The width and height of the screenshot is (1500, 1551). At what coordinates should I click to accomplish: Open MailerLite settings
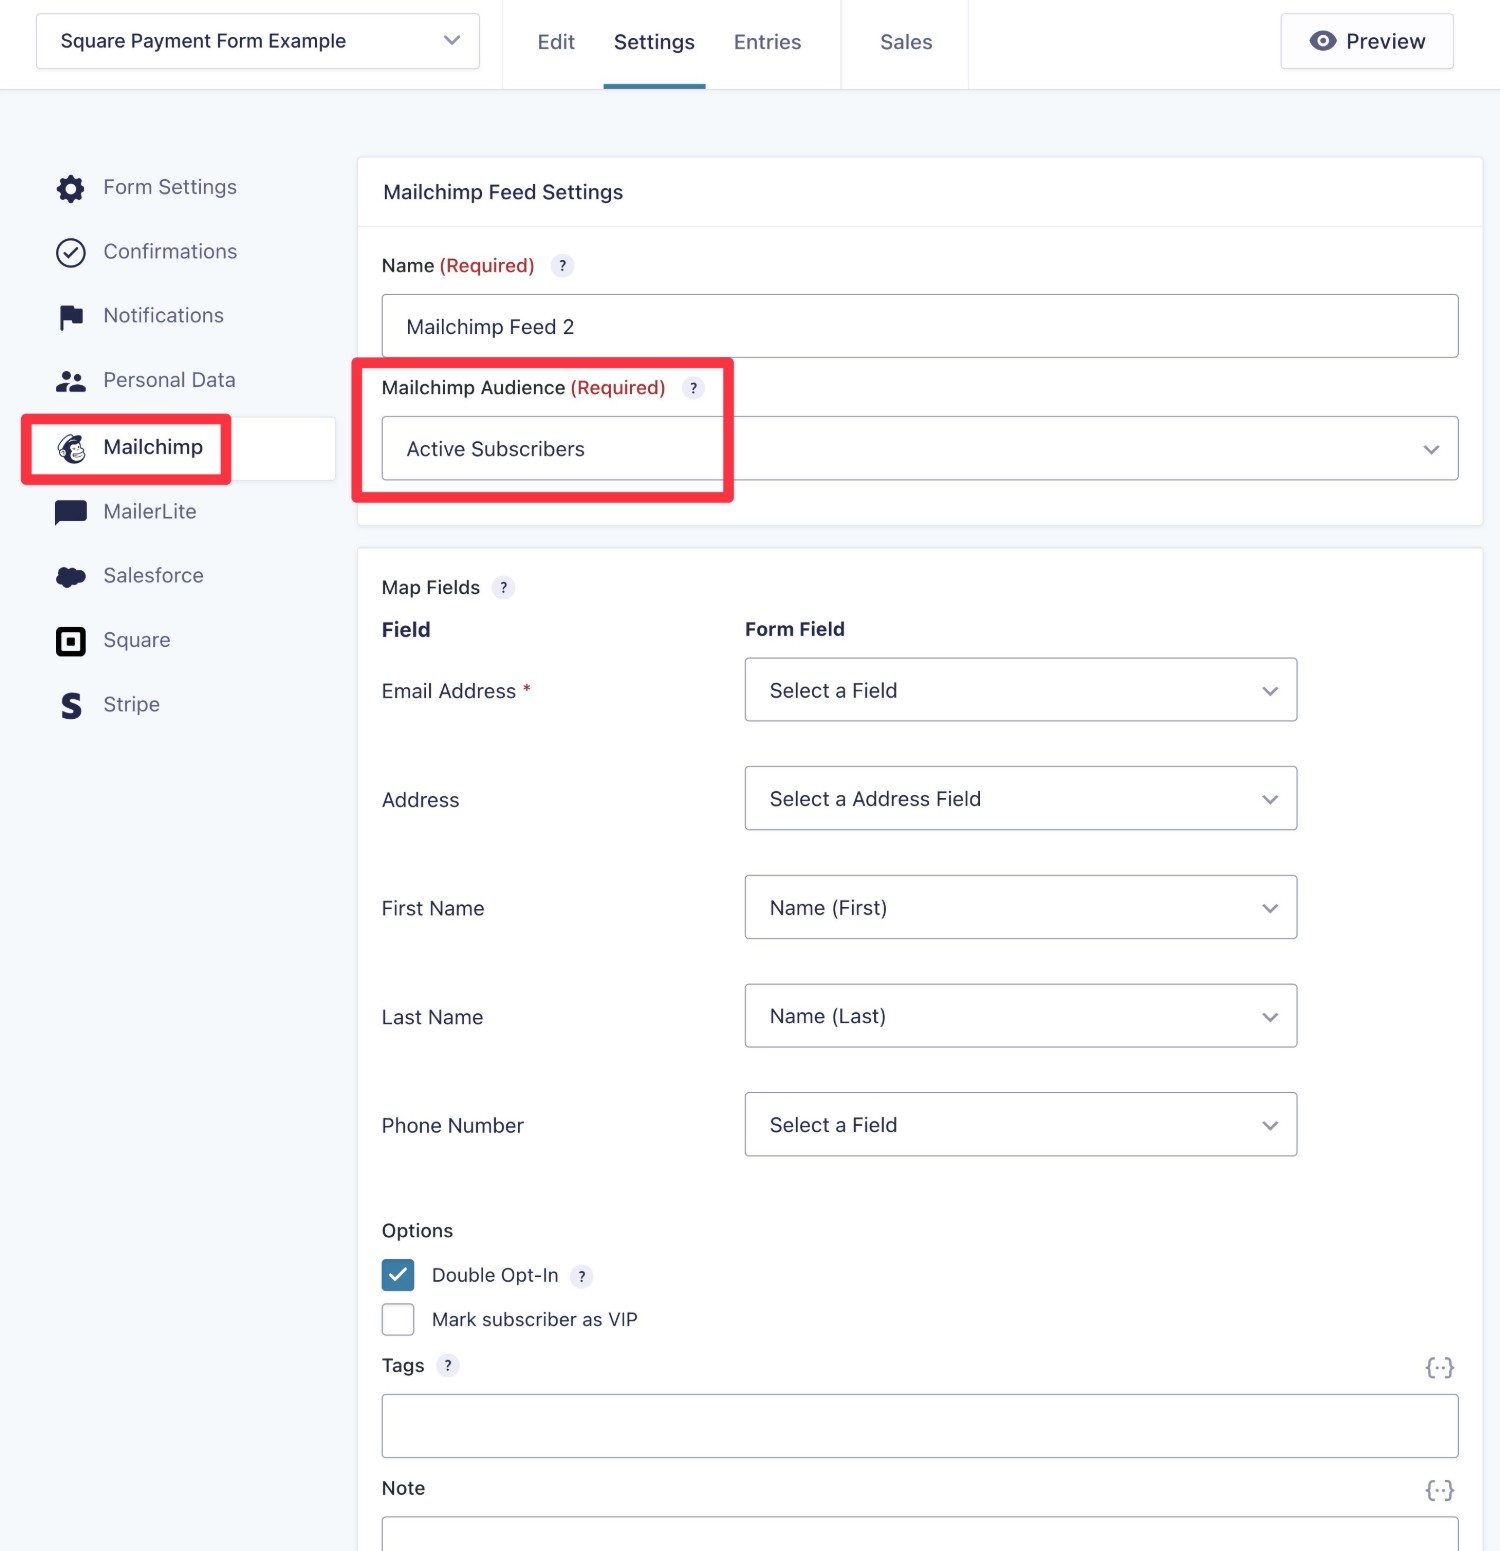150,511
